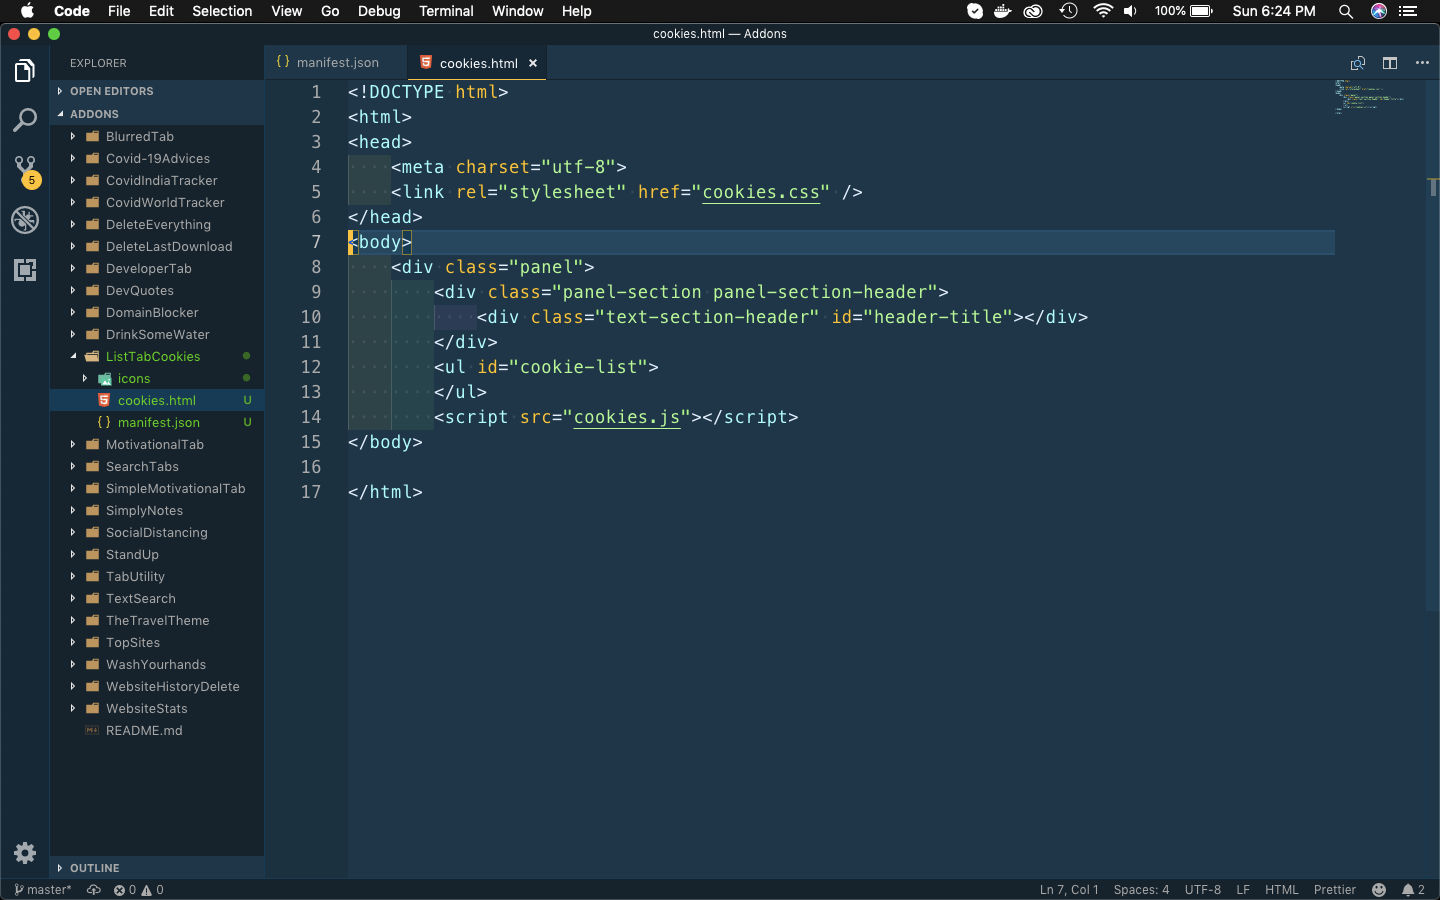Click the feedback smiley in status bar
Image resolution: width=1440 pixels, height=900 pixels.
tap(1379, 890)
